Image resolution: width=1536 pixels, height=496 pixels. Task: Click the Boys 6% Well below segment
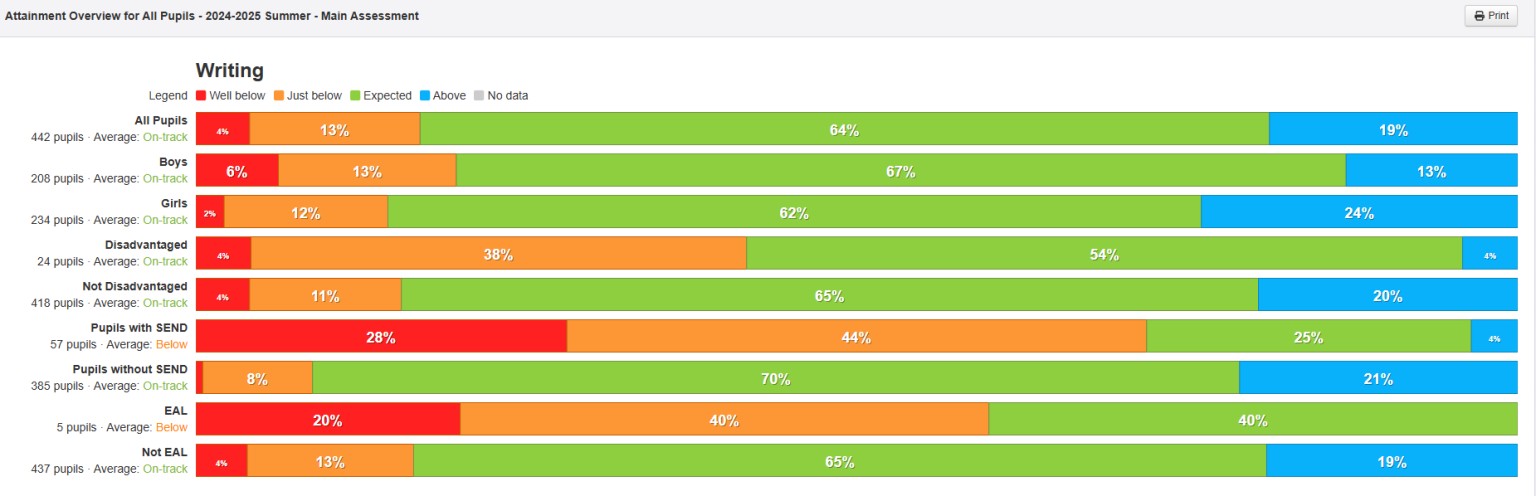237,171
